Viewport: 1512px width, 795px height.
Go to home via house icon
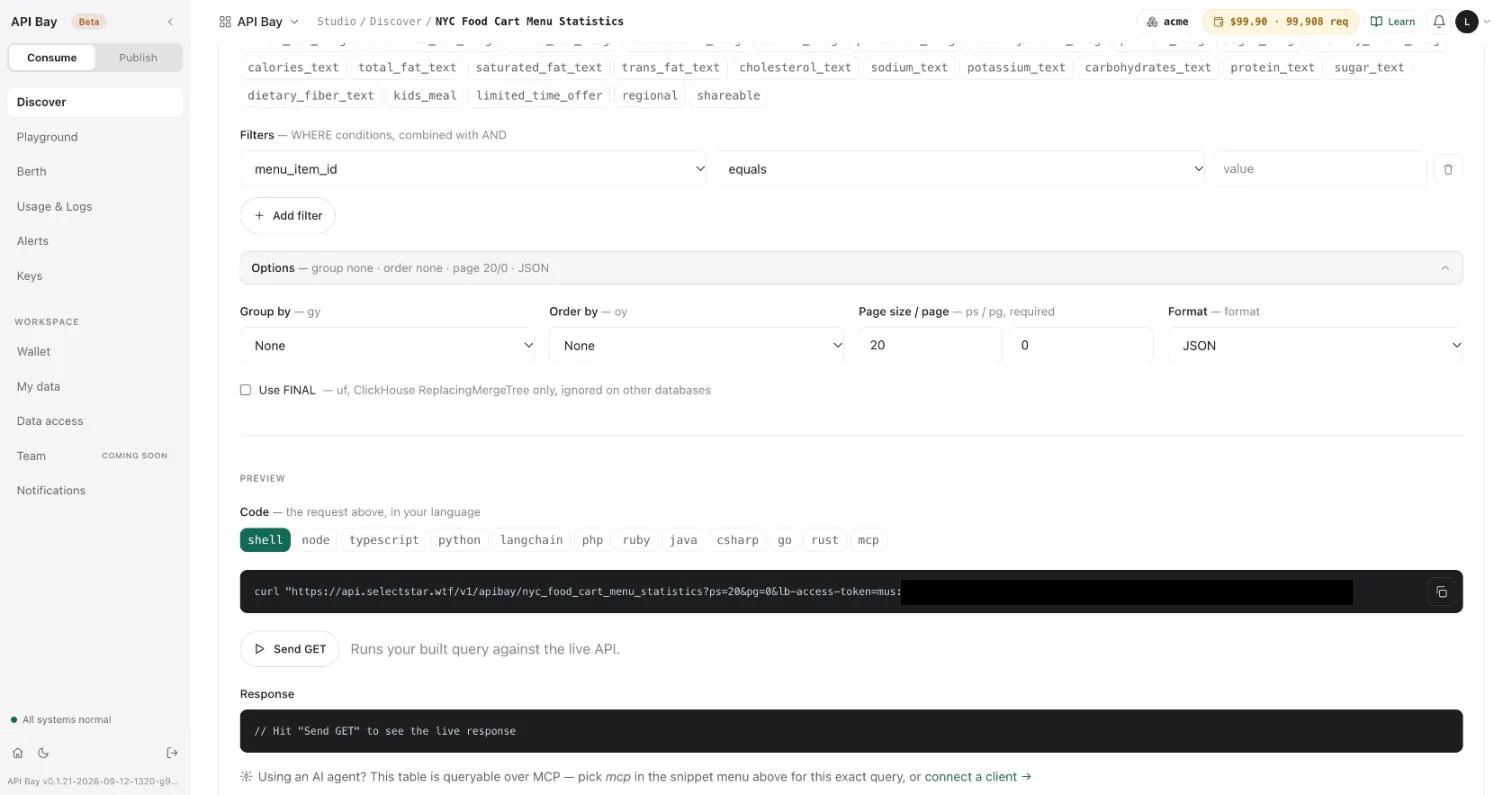click(17, 753)
